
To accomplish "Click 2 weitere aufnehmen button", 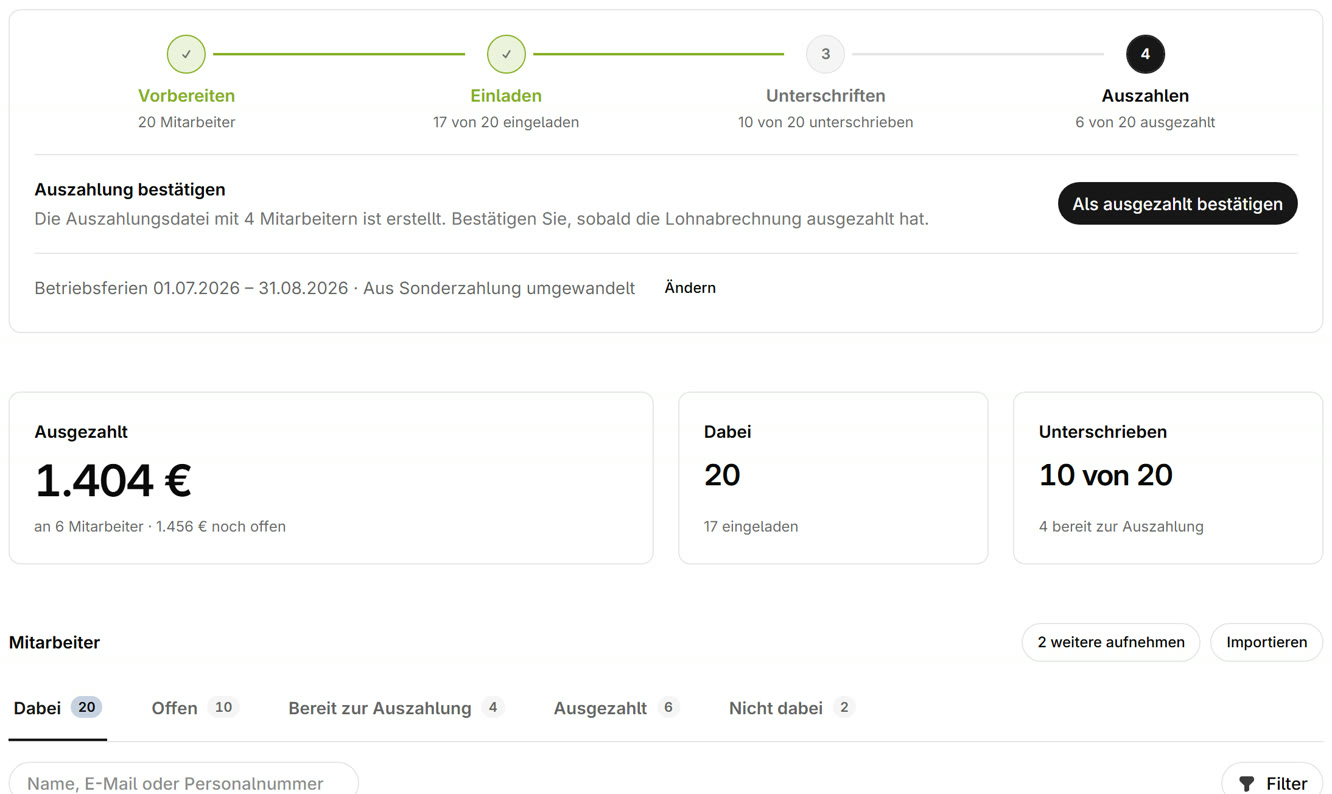I will pos(1110,642).
